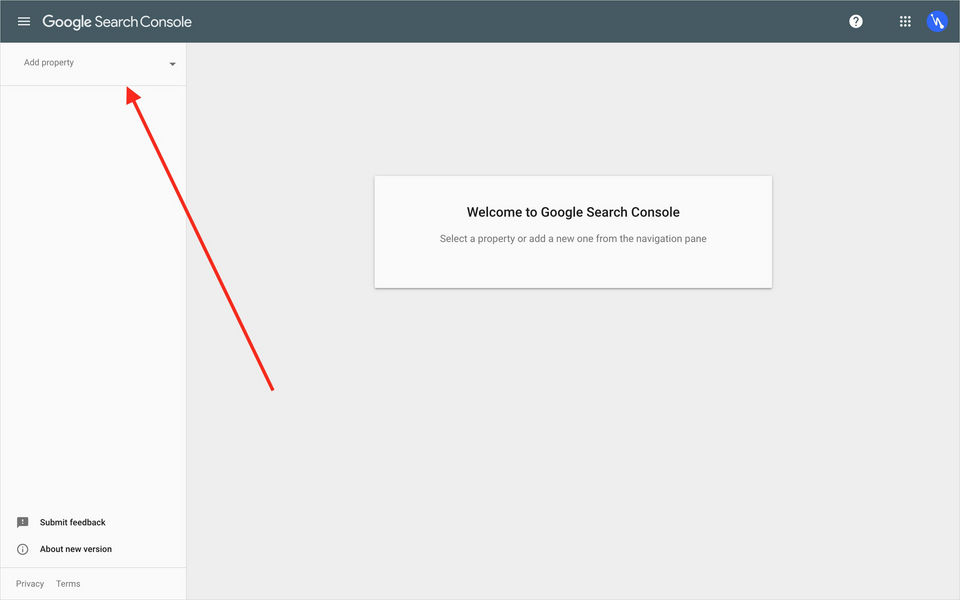The width and height of the screenshot is (960, 600).
Task: Open the Google apps grid
Action: (x=905, y=21)
